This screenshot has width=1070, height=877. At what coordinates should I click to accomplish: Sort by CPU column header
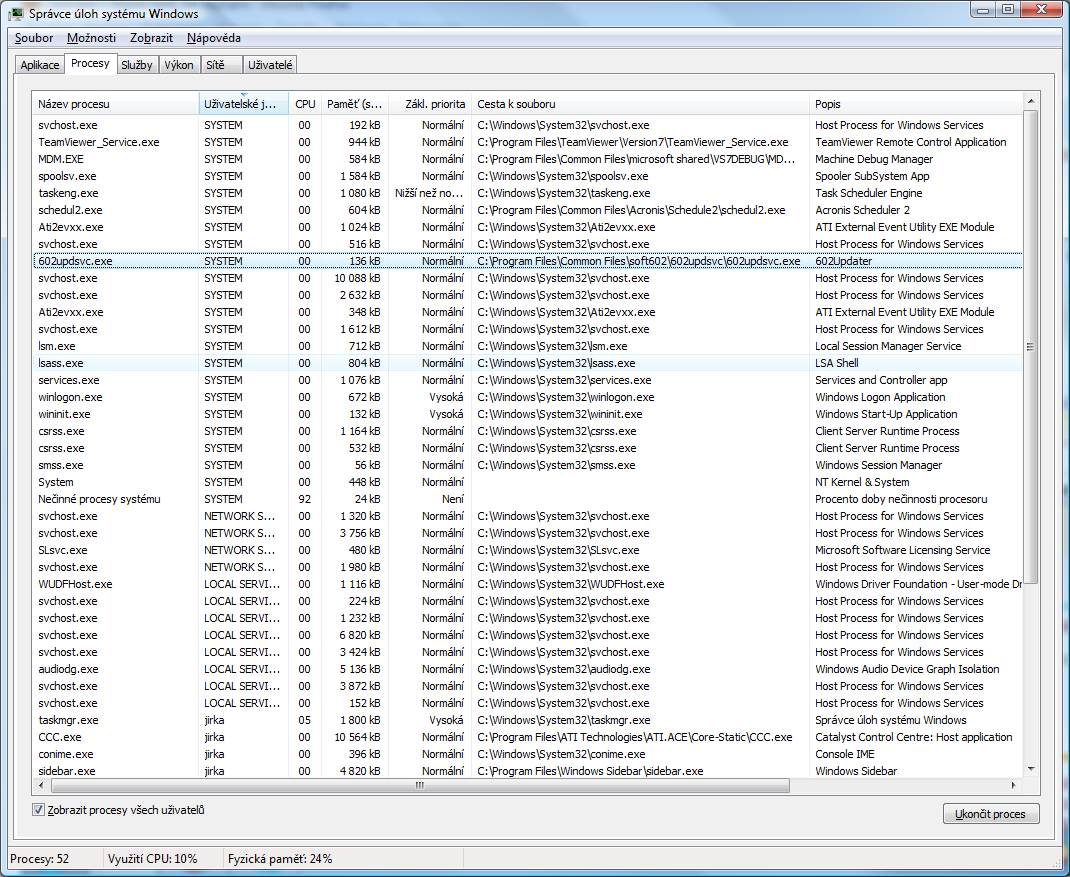[305, 104]
